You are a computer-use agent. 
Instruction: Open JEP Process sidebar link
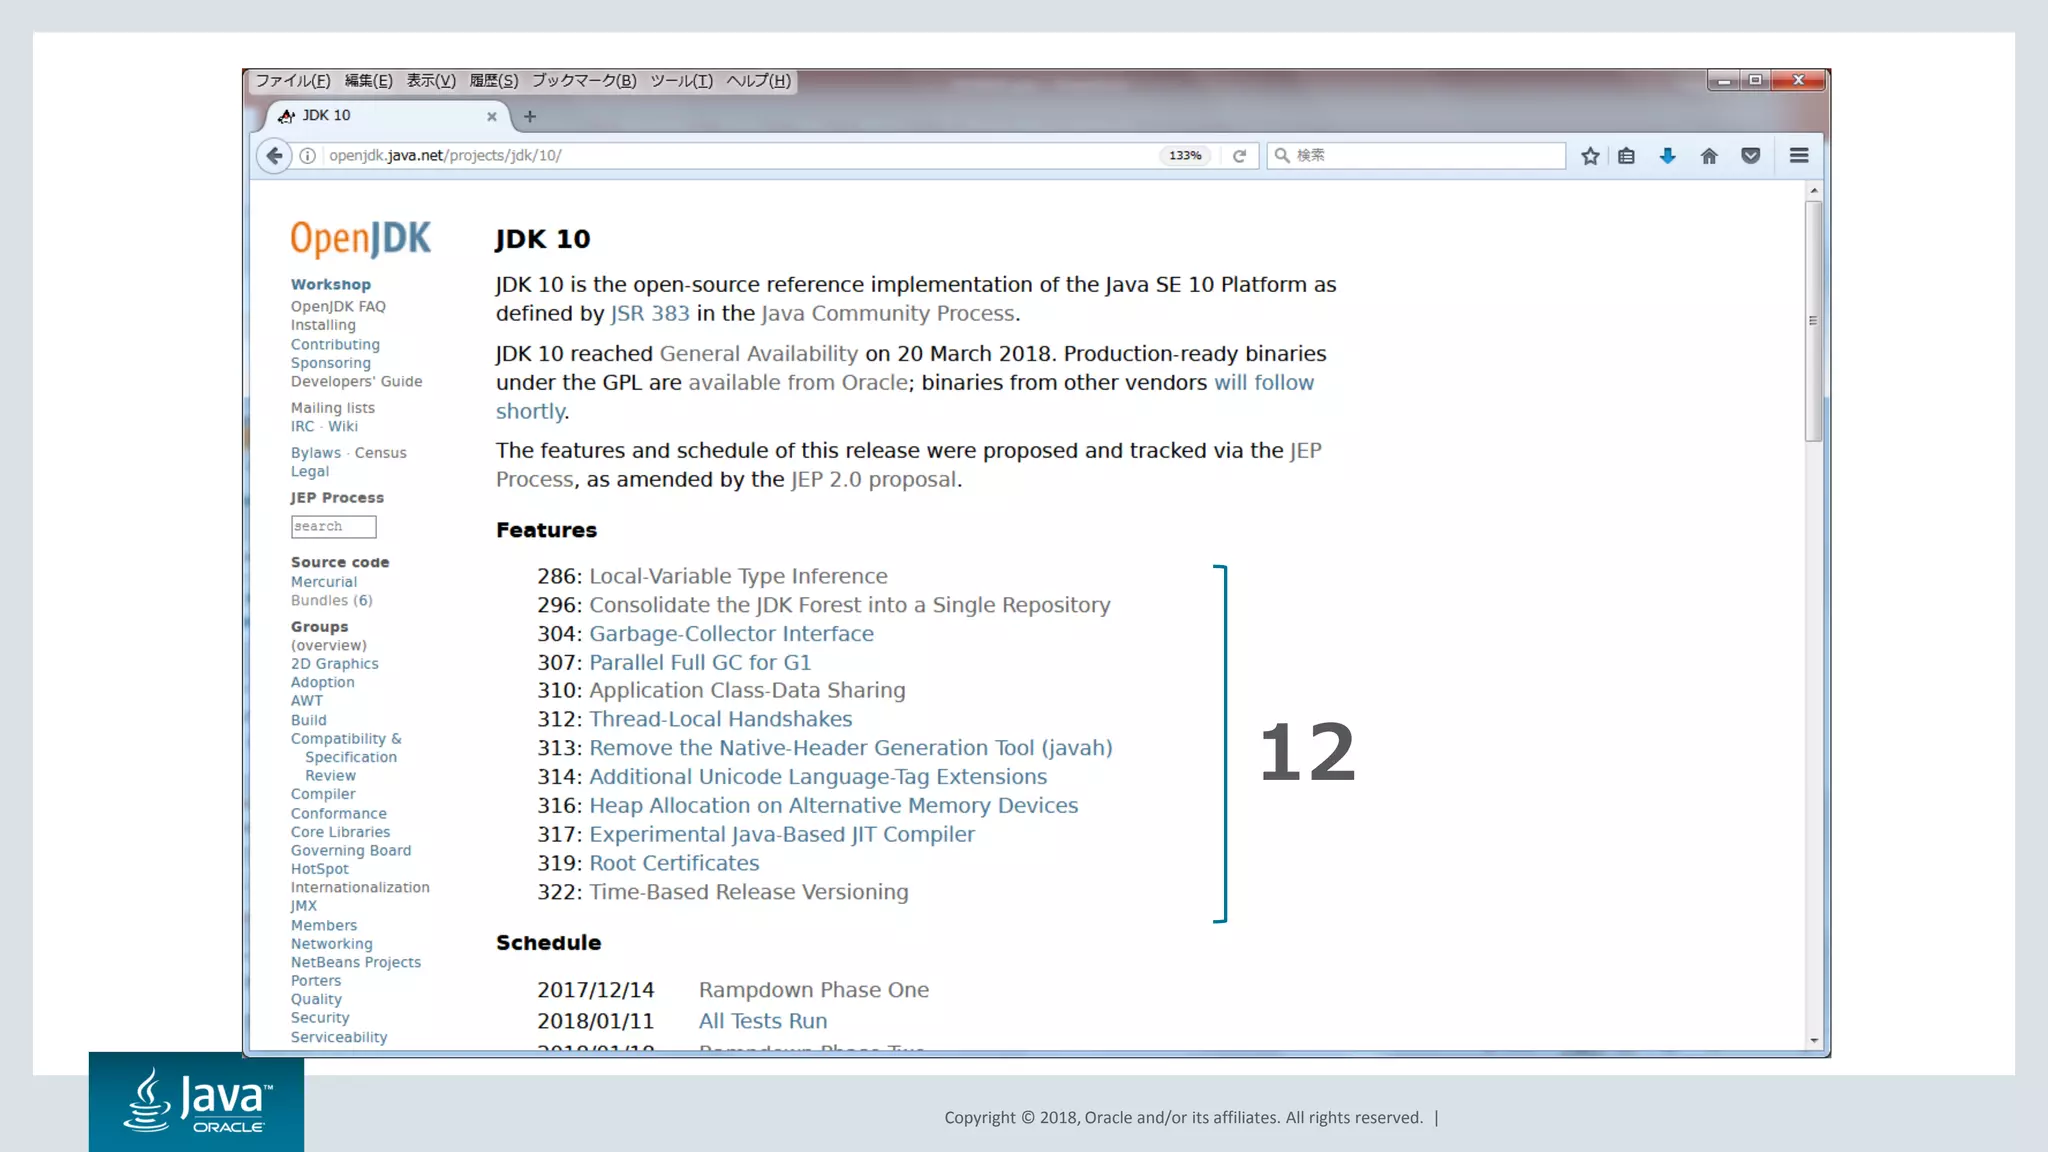coord(337,498)
